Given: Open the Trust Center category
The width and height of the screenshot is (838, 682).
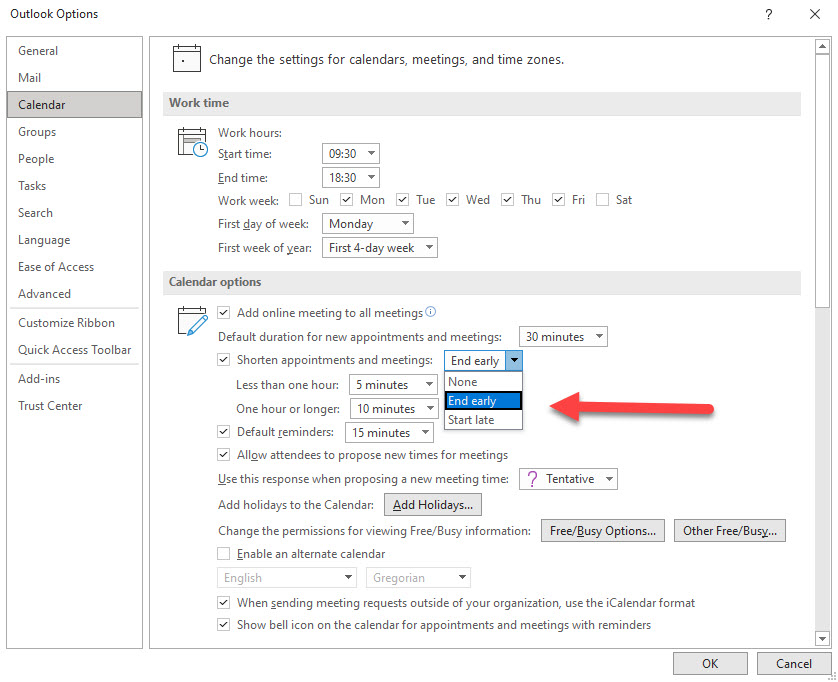Looking at the screenshot, I should (74, 406).
